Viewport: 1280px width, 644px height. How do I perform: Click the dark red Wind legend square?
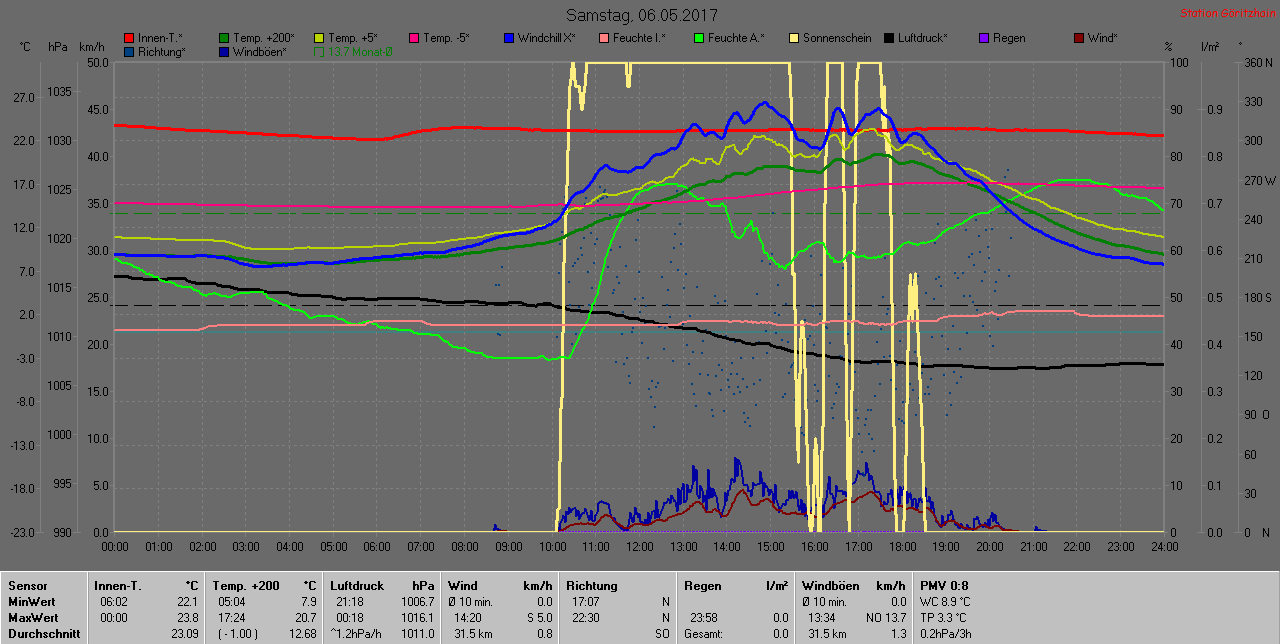coord(1079,38)
